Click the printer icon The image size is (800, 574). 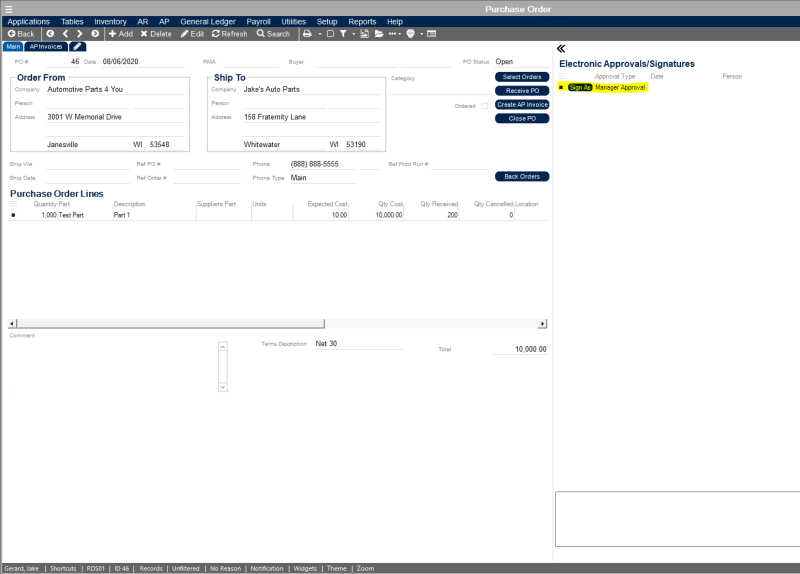pos(307,34)
